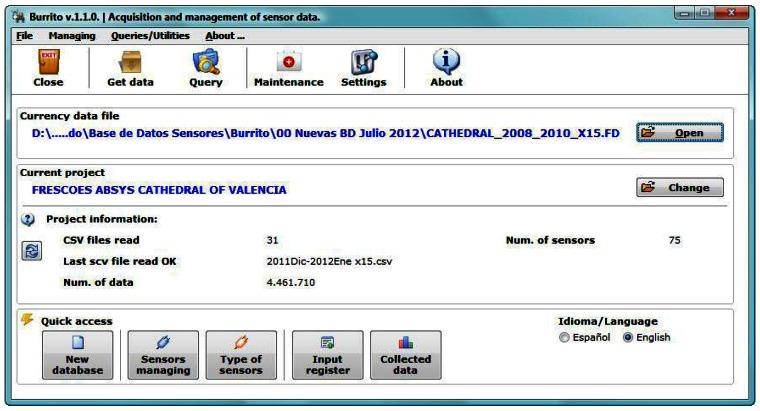Click the Change project button

[x=679, y=187]
